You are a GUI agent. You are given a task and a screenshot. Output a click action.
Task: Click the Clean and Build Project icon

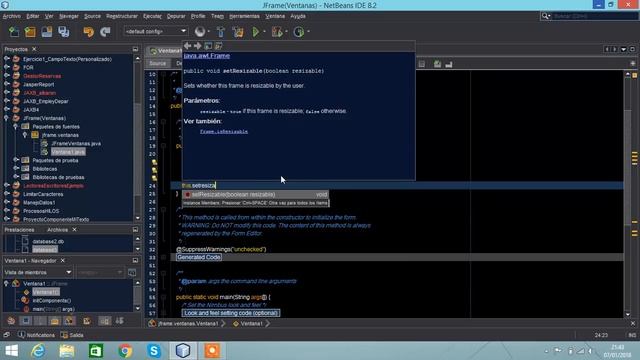[238, 32]
